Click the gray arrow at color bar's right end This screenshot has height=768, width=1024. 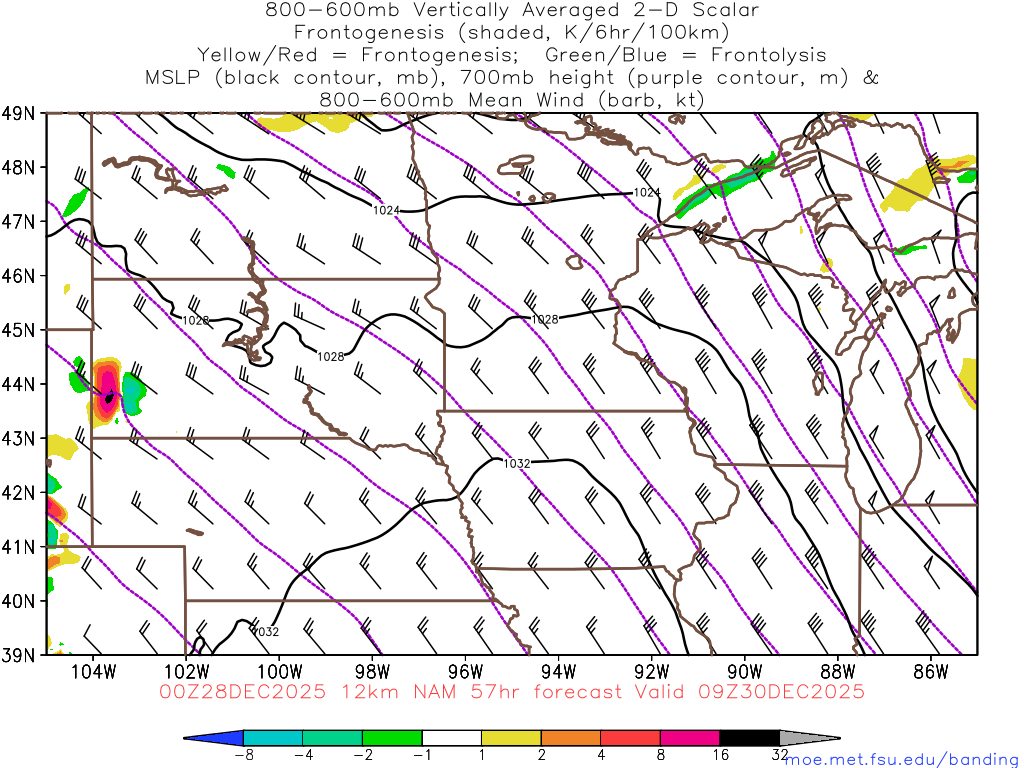[808, 738]
